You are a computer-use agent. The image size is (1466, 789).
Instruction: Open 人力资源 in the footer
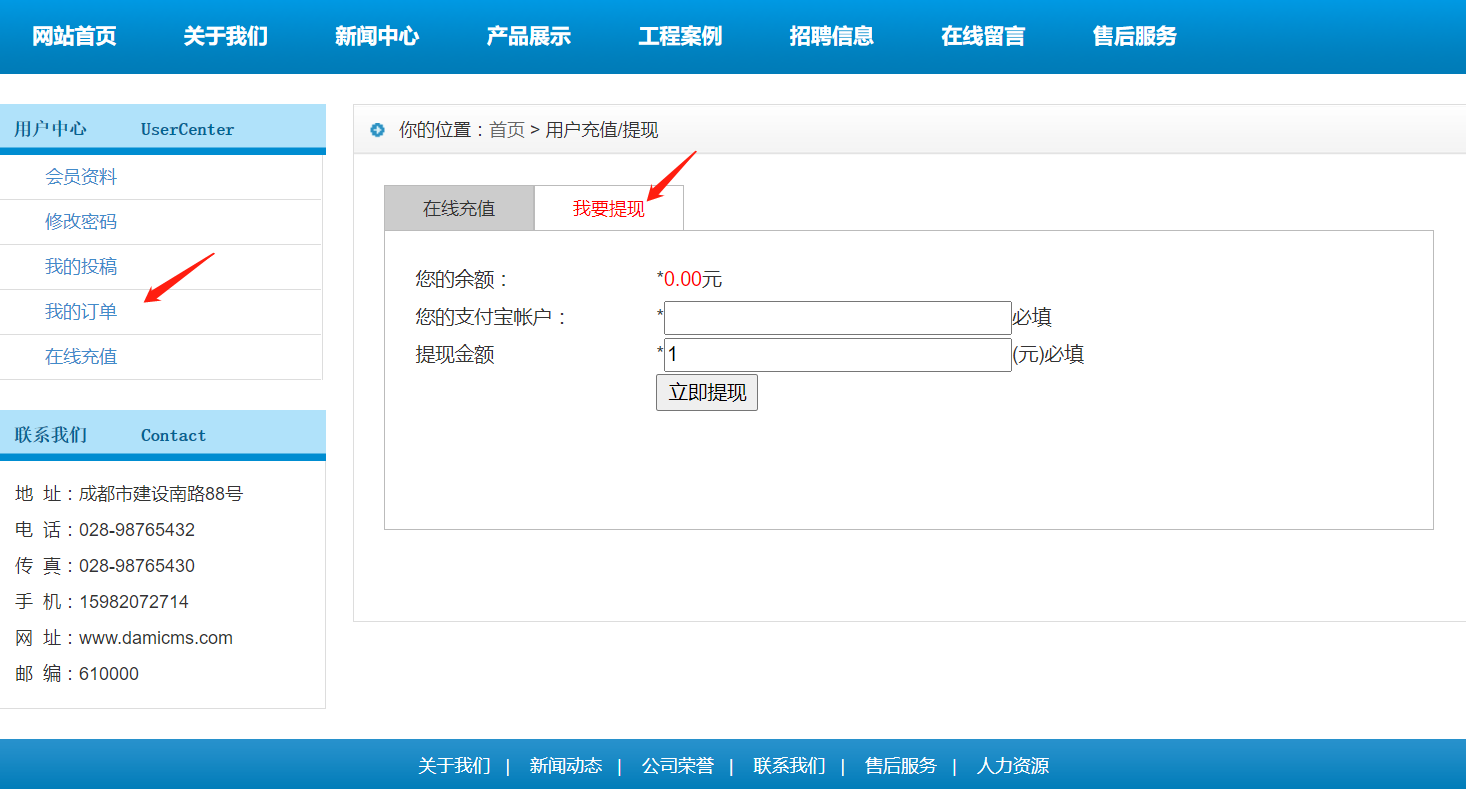click(x=1014, y=765)
